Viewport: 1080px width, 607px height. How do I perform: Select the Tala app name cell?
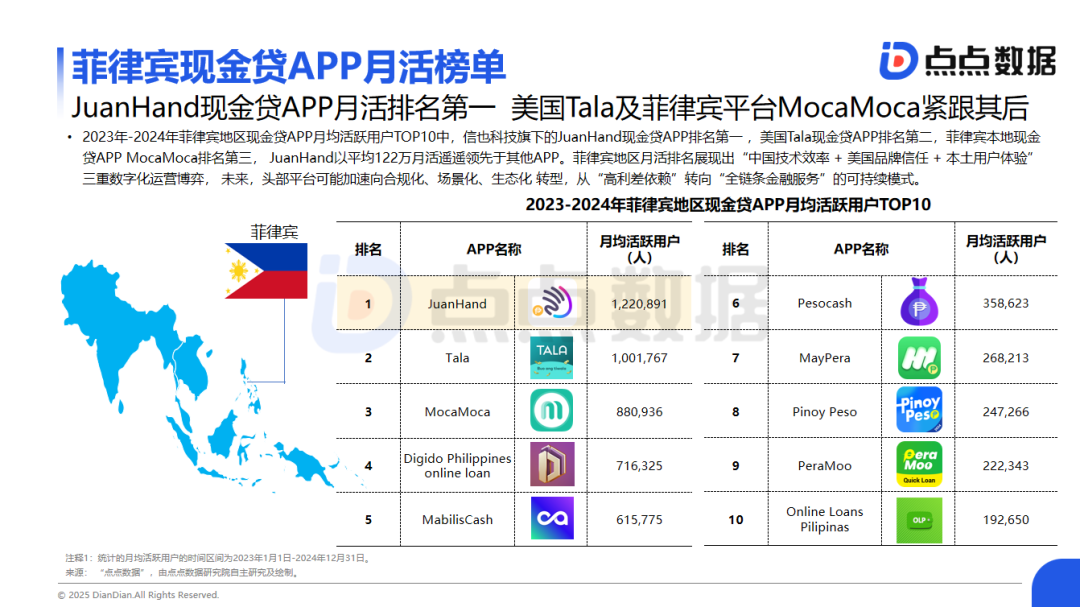[x=457, y=358]
